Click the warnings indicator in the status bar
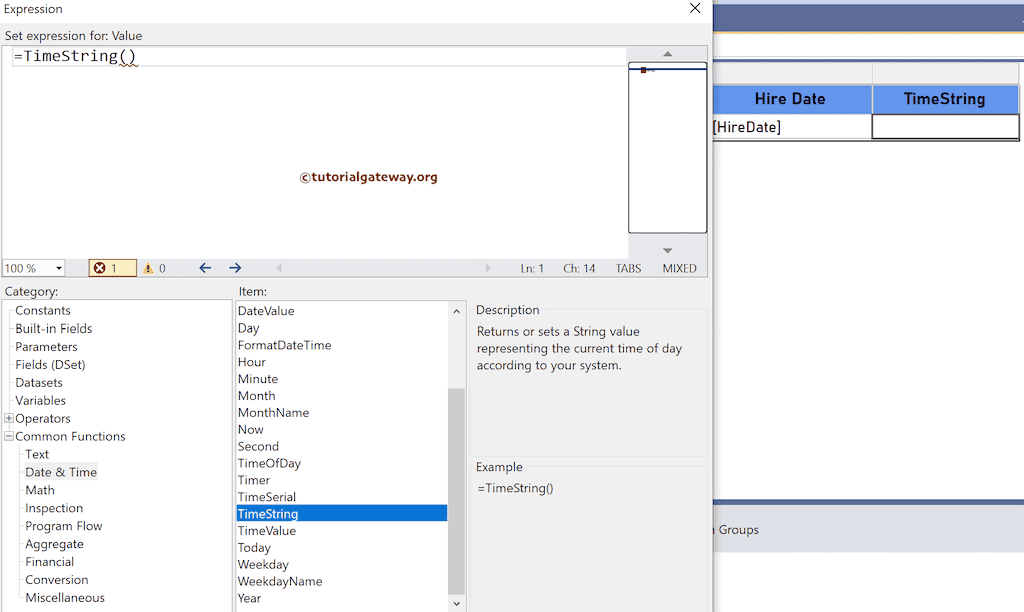Image resolution: width=1024 pixels, height=612 pixels. 153,267
